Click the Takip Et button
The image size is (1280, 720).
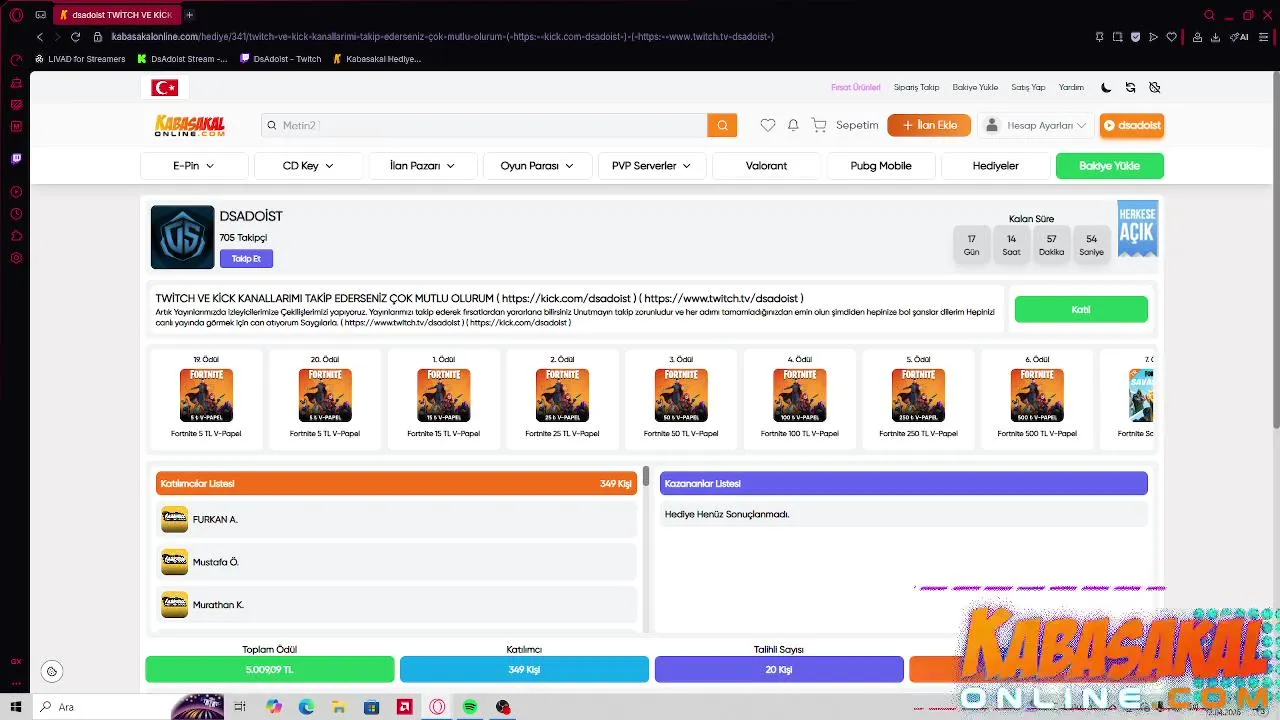pos(246,259)
